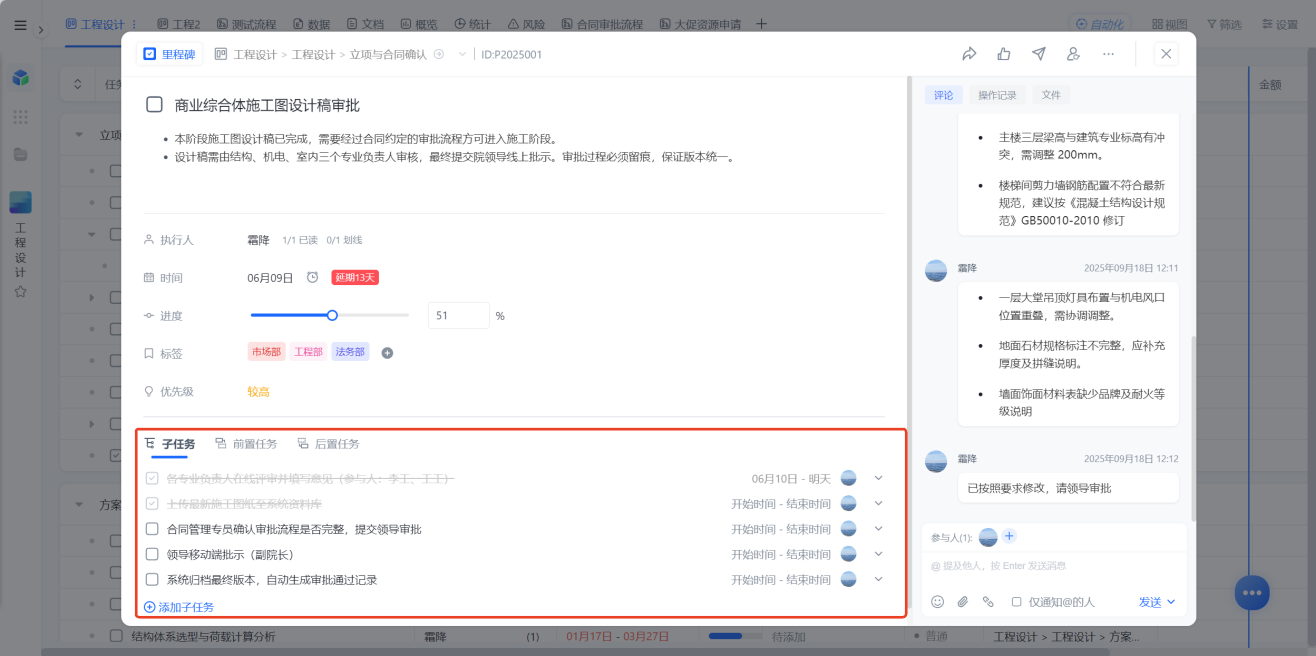This screenshot has height=656, width=1316.
Task: Expand the 各专业负责人在线评审 subtask chevron
Action: (x=878, y=478)
